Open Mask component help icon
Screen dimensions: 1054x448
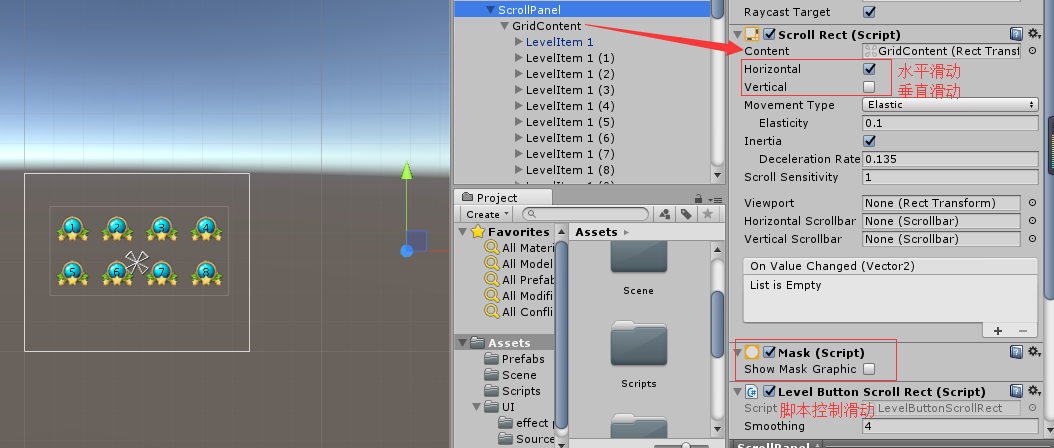[1016, 352]
